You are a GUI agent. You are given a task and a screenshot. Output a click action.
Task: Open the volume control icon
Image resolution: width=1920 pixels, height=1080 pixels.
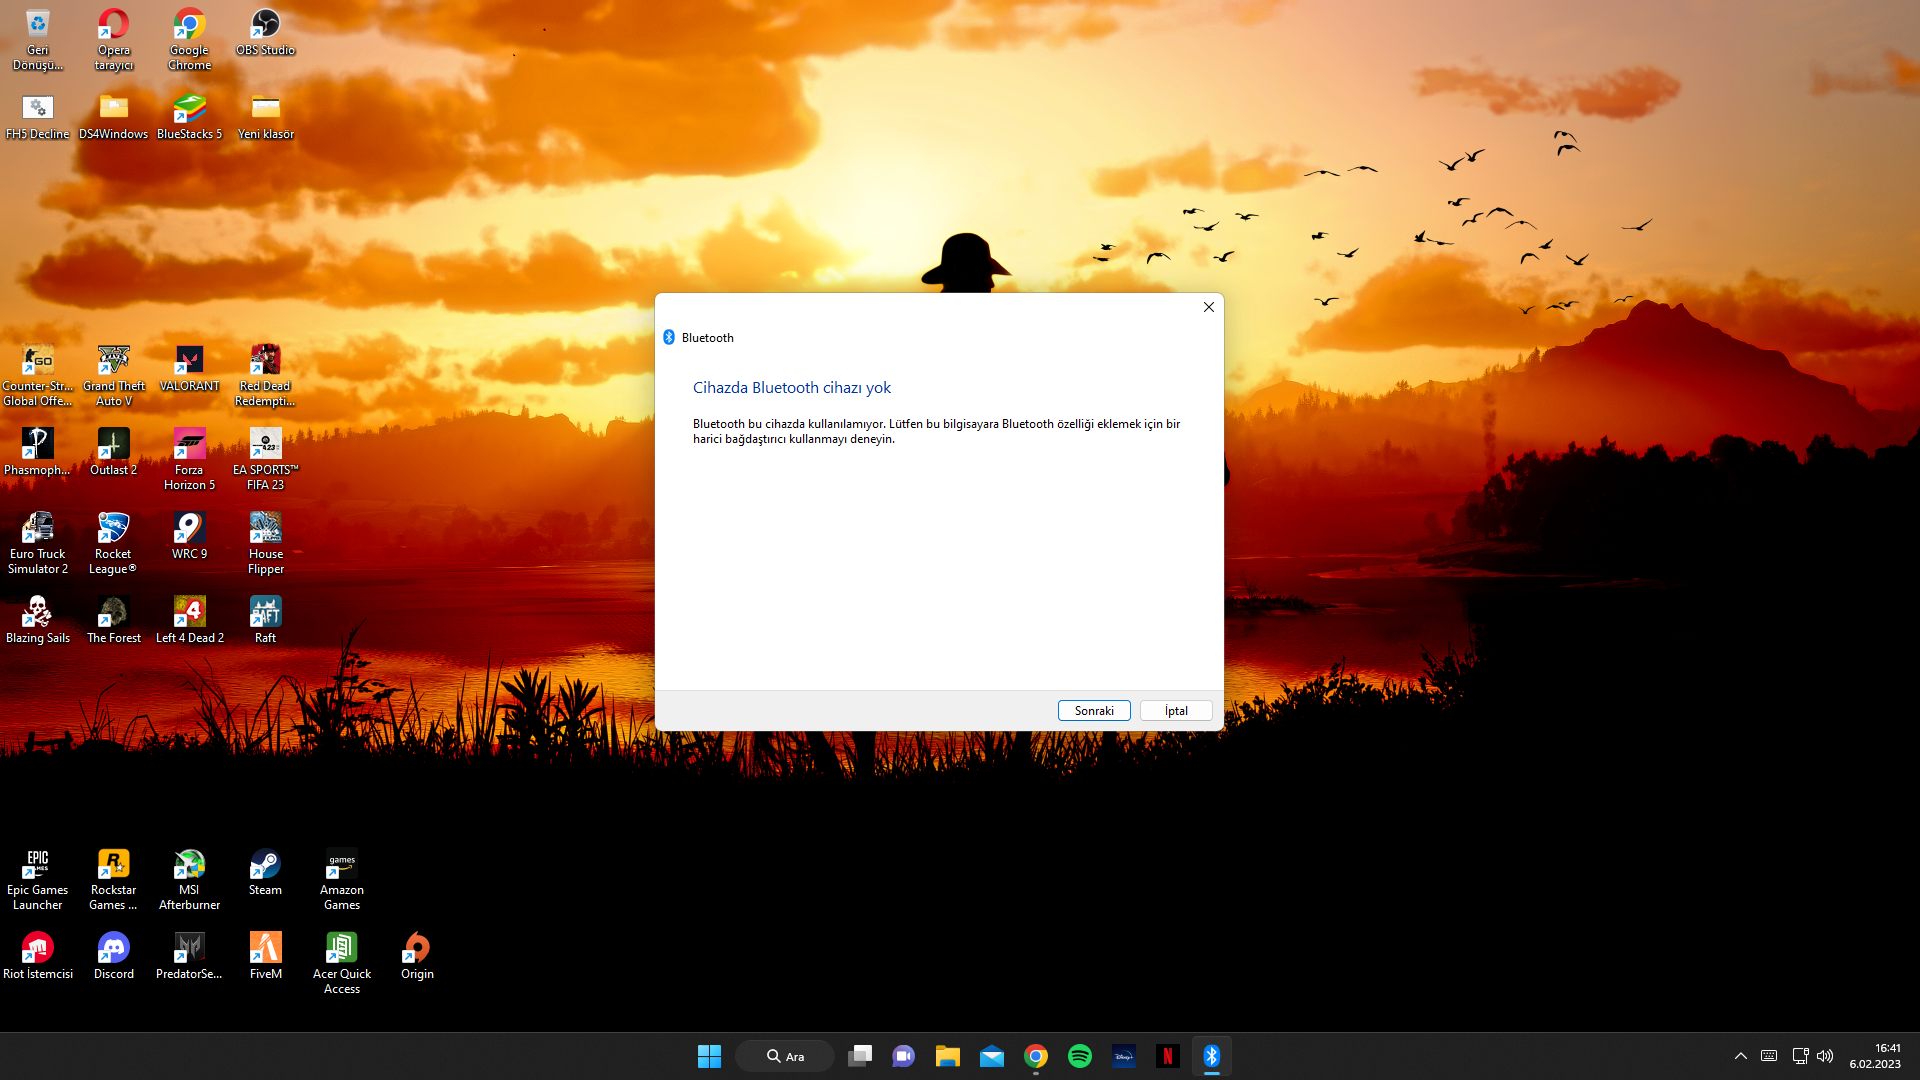click(1825, 1056)
